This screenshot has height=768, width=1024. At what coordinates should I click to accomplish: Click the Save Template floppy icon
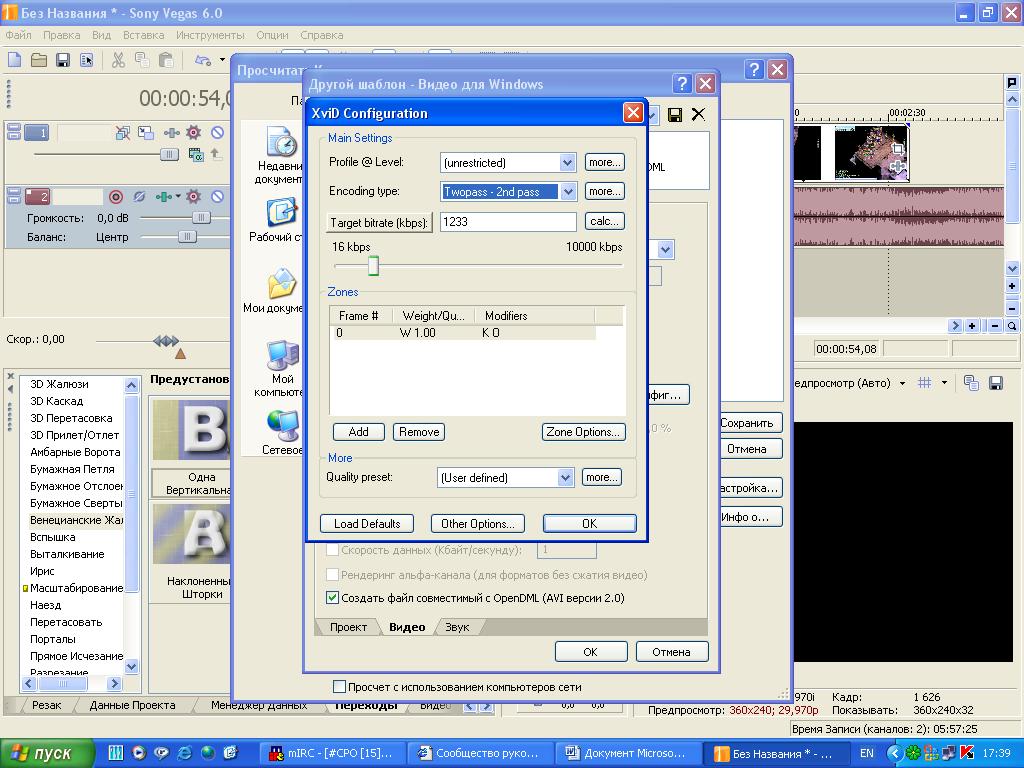(x=675, y=115)
